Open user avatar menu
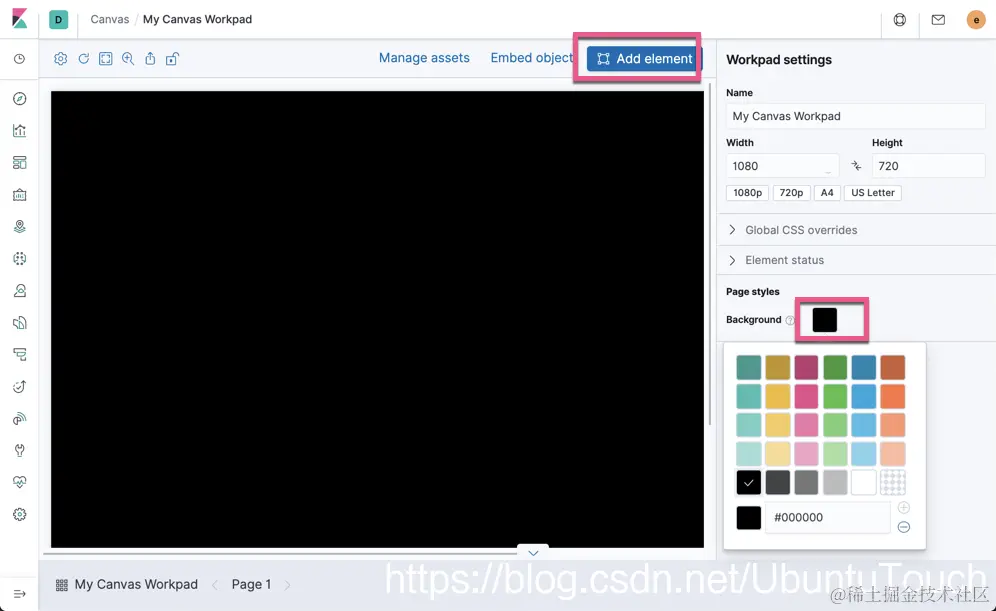Image resolution: width=996 pixels, height=611 pixels. tap(976, 20)
